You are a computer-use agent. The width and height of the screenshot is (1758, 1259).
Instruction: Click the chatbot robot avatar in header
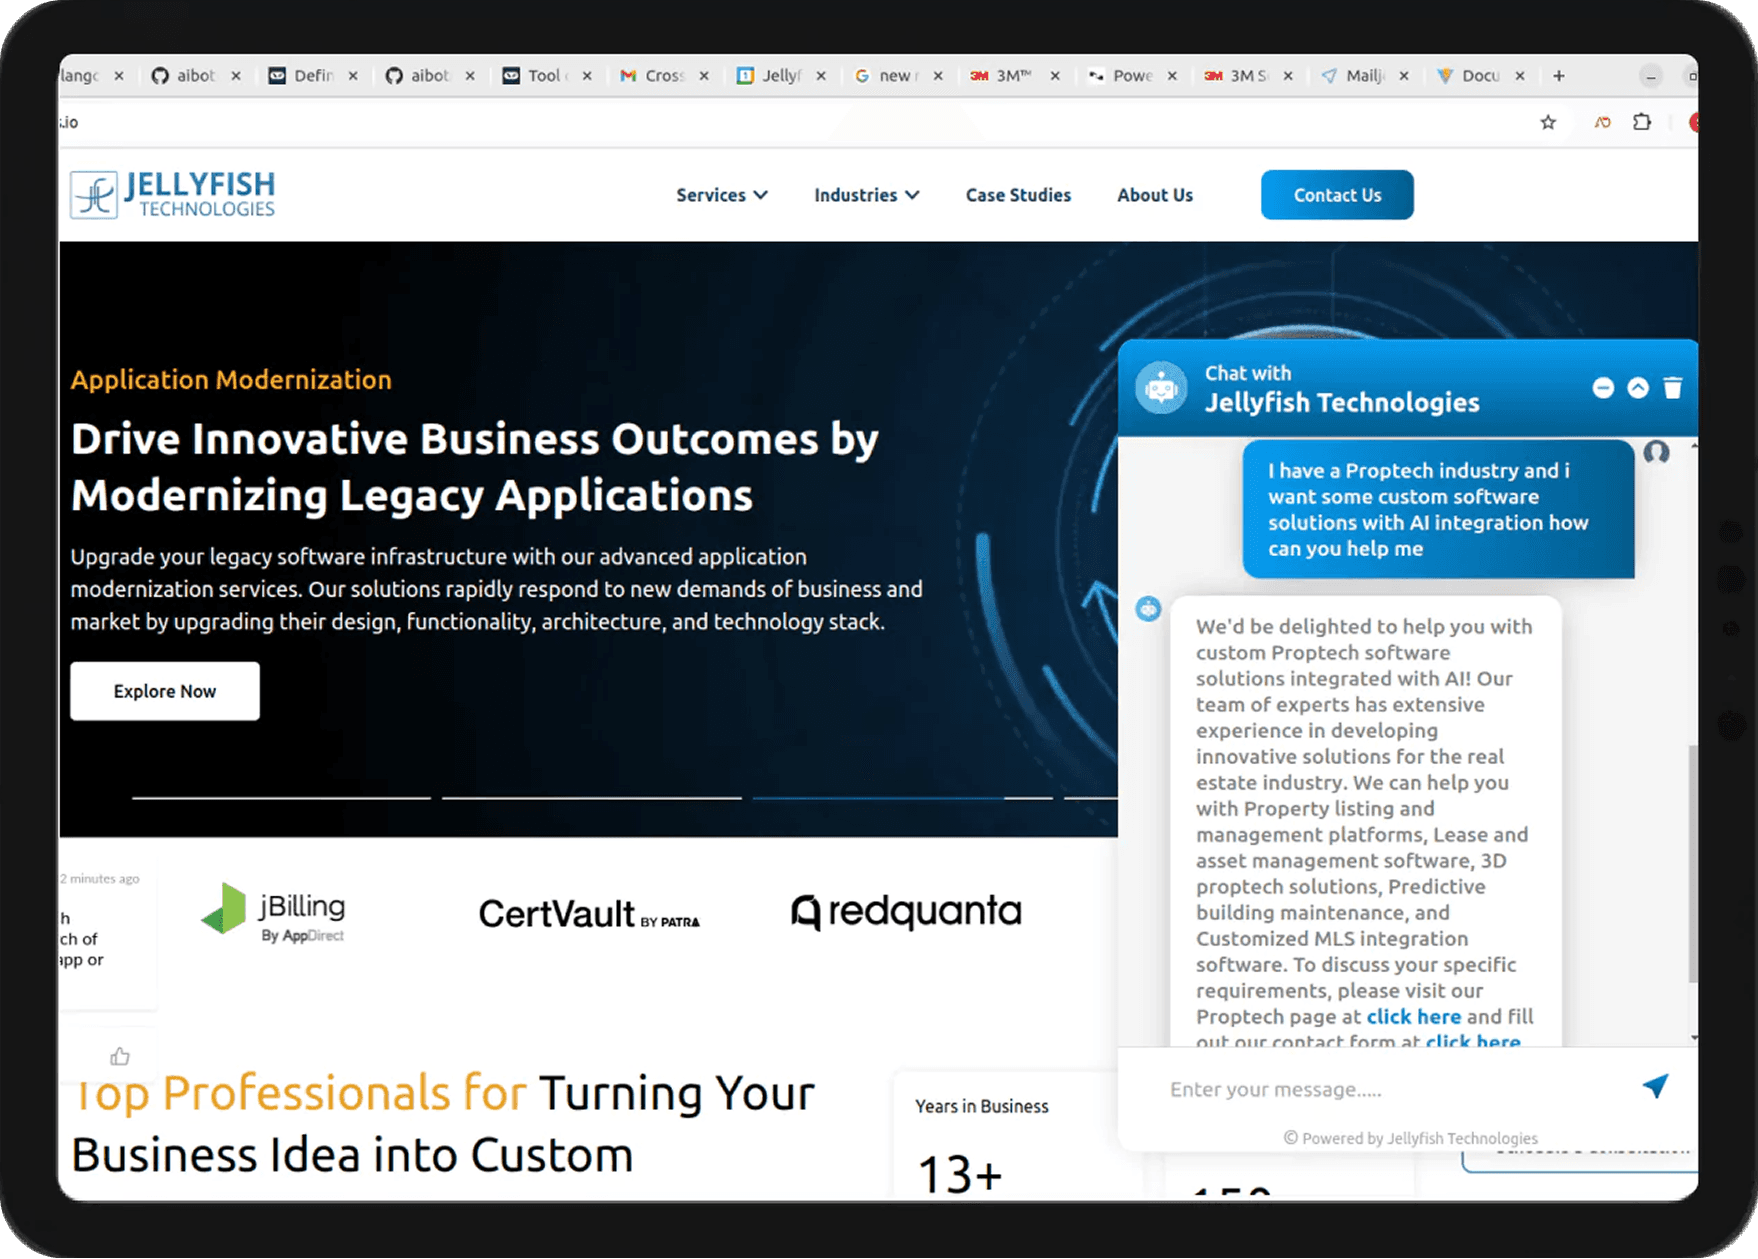coord(1161,388)
